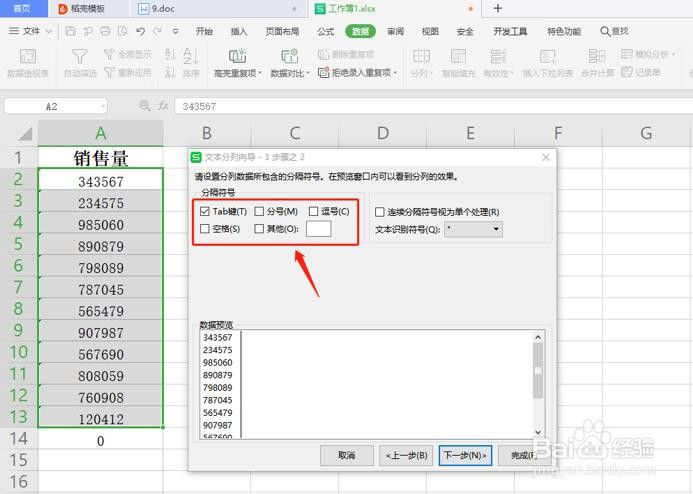Screen dimensions: 693x494
Task: Click the fx insert function icon
Action: point(164,106)
